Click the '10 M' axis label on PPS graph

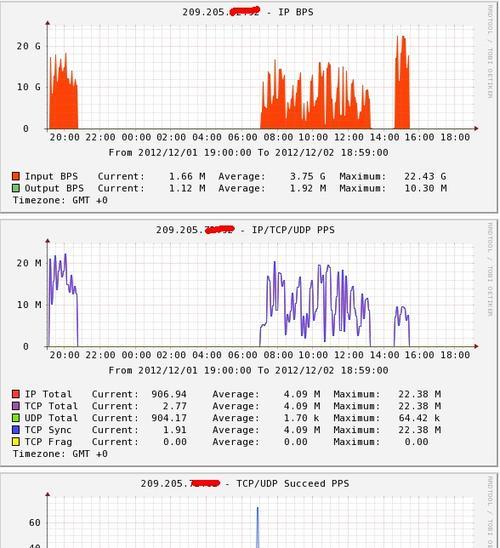29,305
